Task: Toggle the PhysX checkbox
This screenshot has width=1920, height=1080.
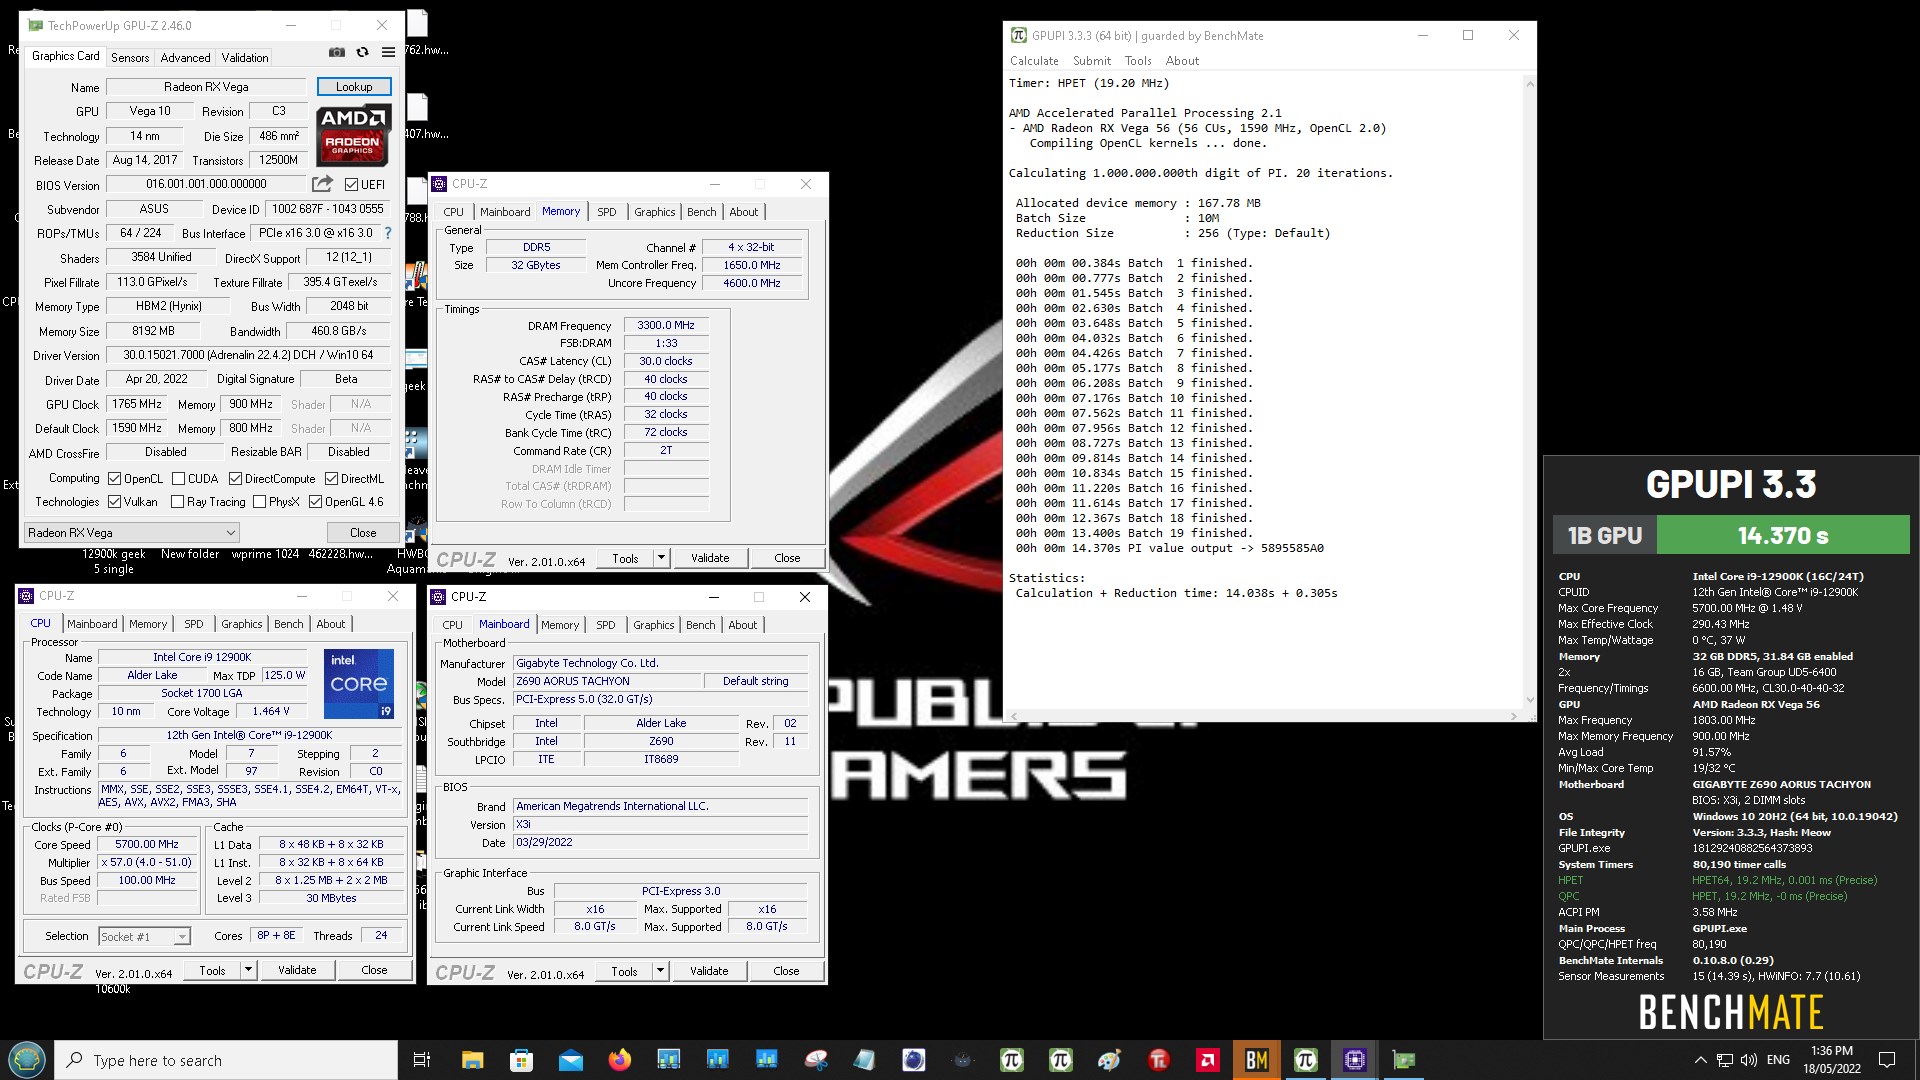Action: [259, 502]
